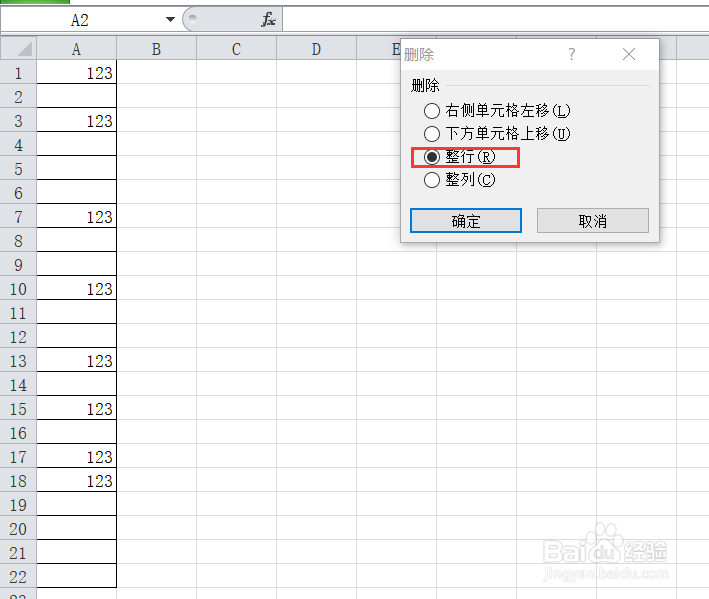Click the select-all corner triangle
This screenshot has height=599, width=709.
[x=19, y=48]
